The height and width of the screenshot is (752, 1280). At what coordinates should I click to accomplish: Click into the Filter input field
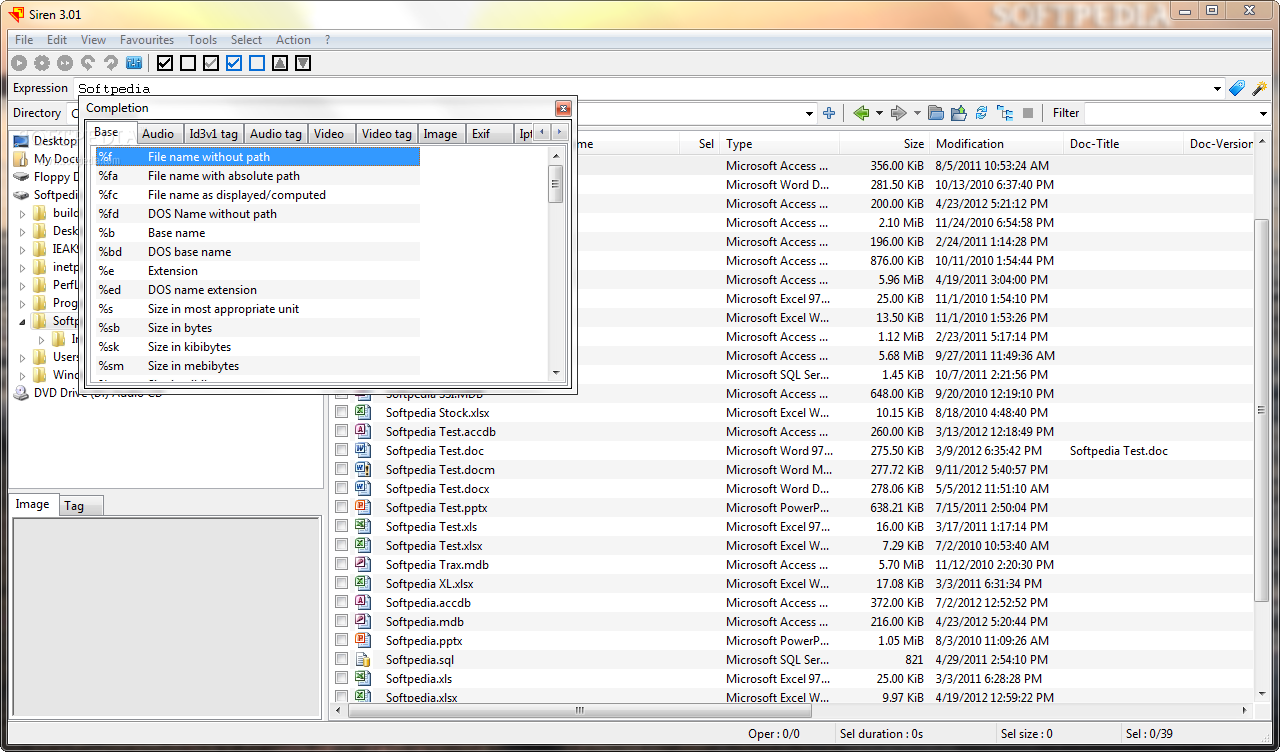tap(1168, 113)
